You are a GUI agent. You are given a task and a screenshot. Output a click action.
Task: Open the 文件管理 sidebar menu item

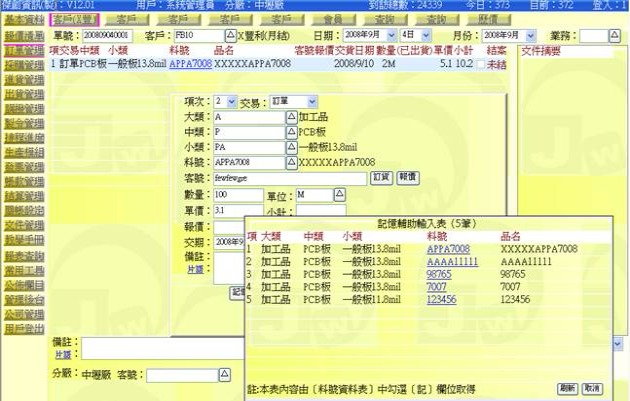click(x=23, y=225)
